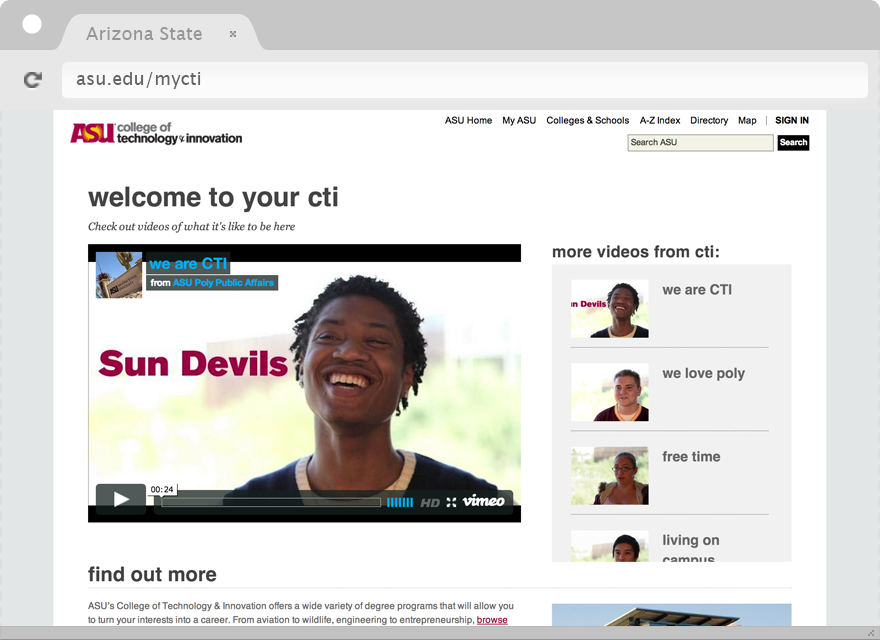Click the 'more videos from cti:' heading
Screen dimensions: 880x640
click(635, 252)
